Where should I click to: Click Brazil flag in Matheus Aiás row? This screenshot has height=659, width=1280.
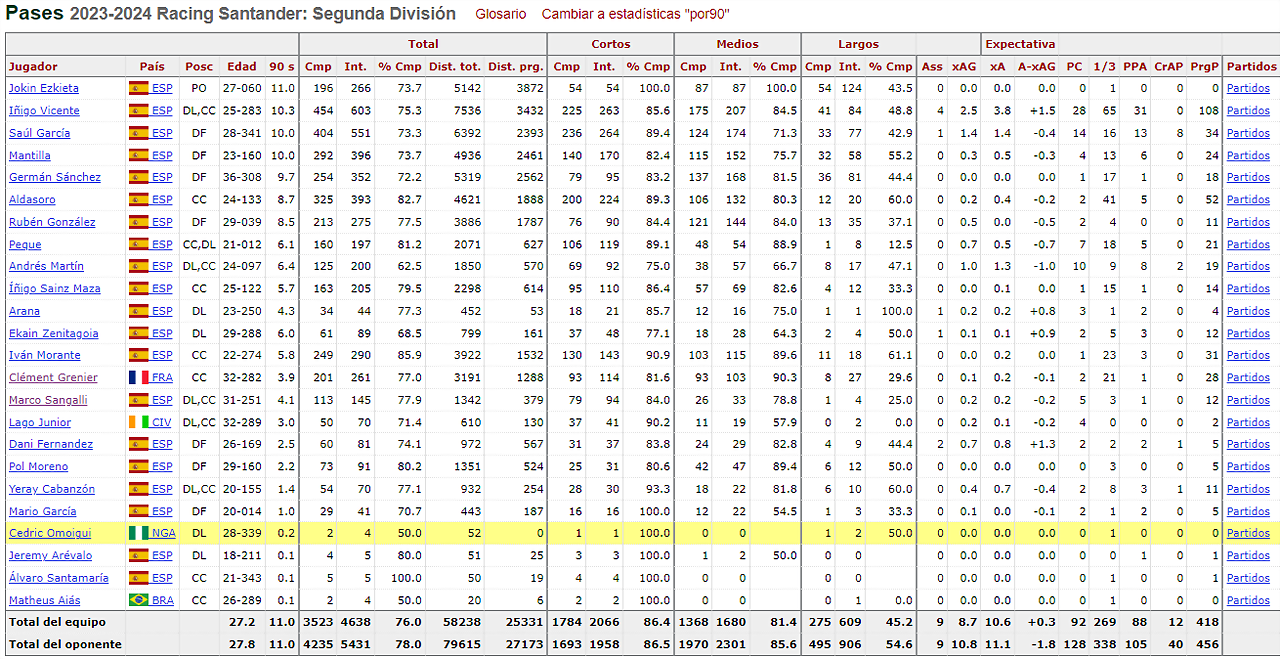tap(138, 600)
